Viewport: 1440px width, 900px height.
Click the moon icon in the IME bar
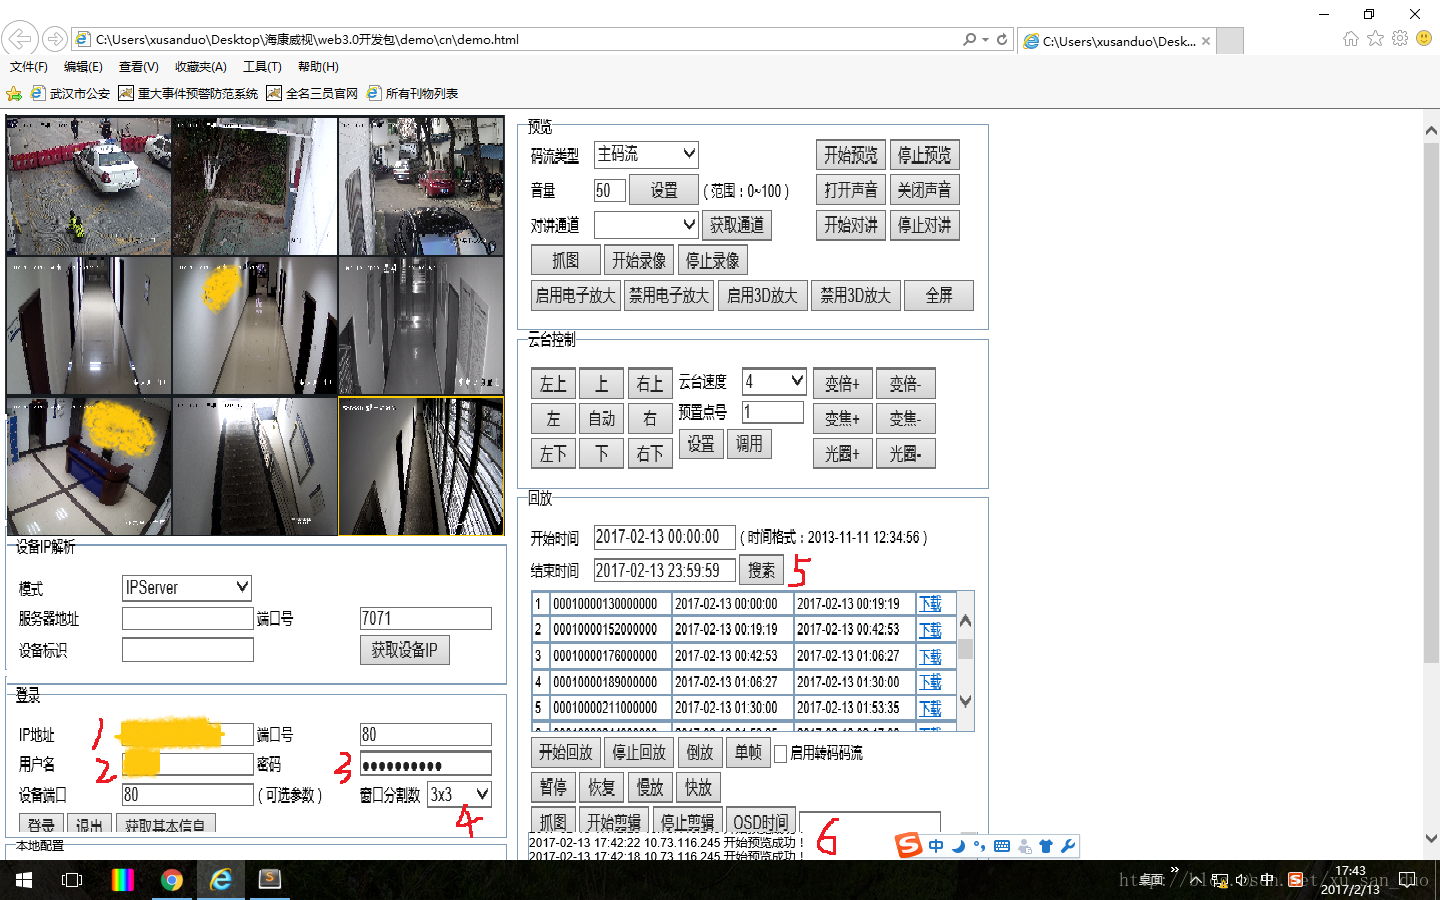click(x=958, y=846)
